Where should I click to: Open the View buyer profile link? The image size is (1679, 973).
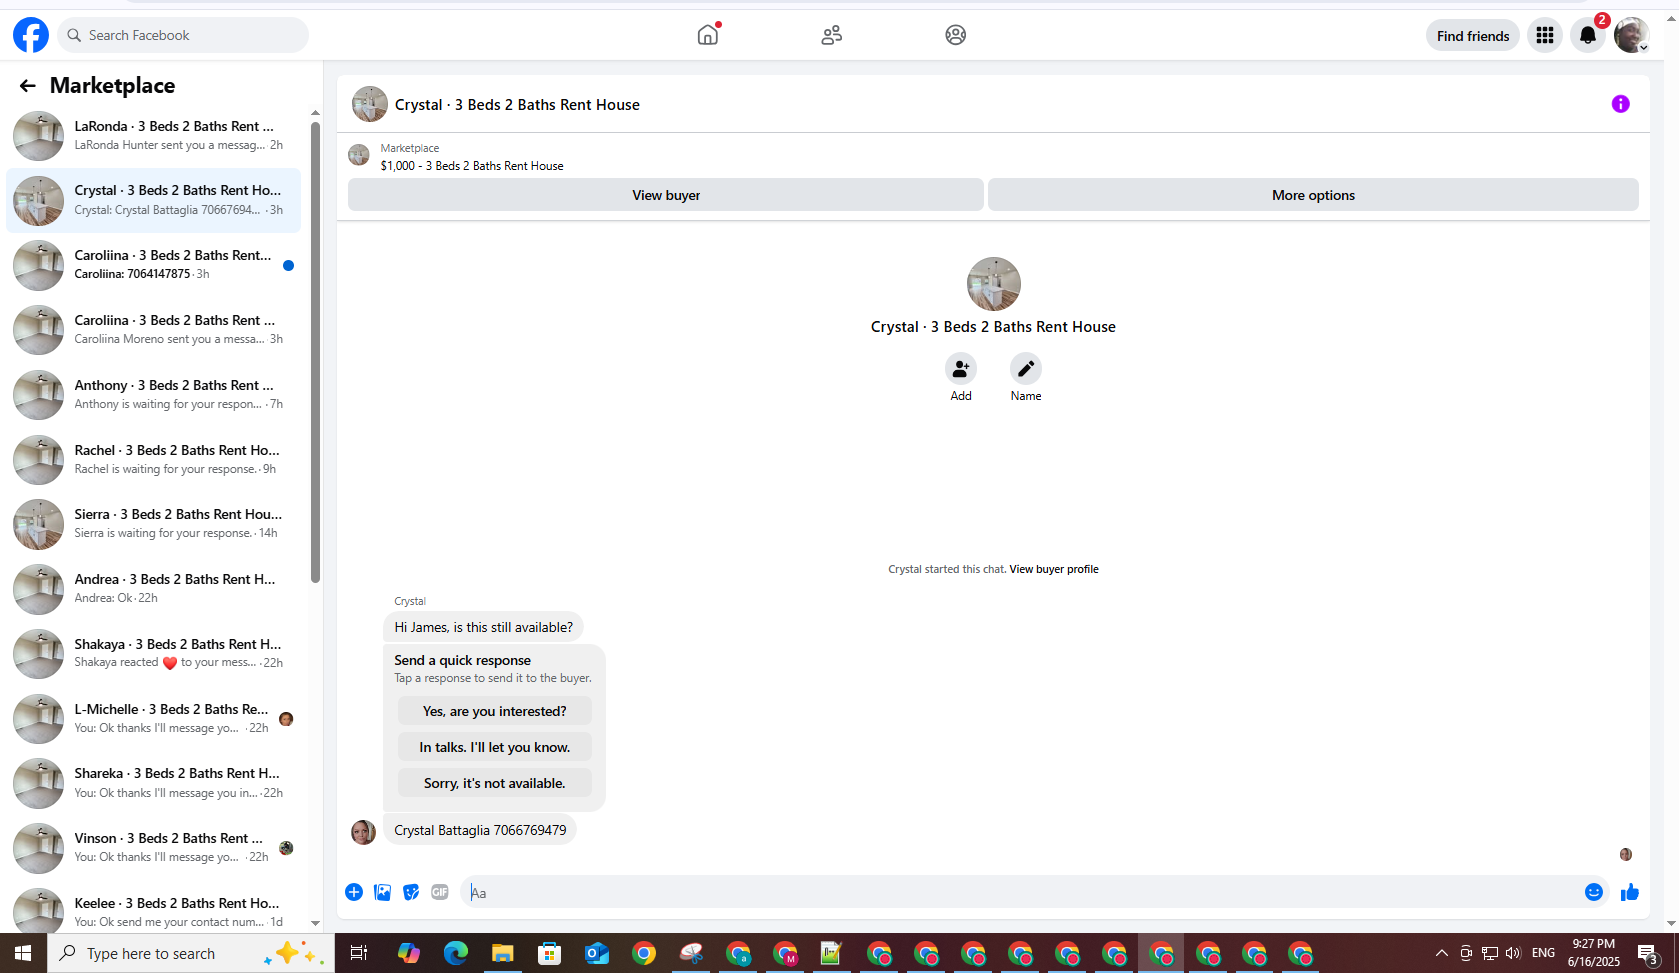tap(1054, 569)
